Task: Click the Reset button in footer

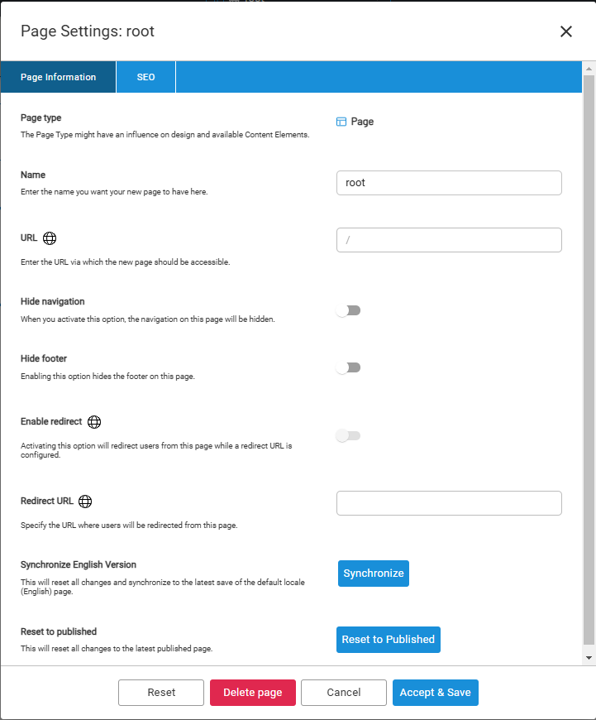Action: pos(161,692)
